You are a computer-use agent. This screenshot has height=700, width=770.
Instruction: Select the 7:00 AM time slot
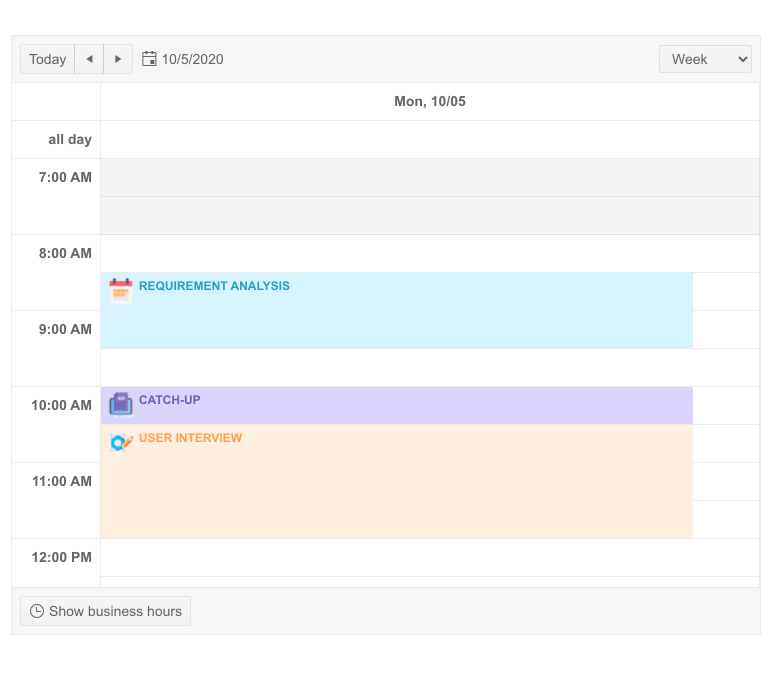tap(430, 177)
